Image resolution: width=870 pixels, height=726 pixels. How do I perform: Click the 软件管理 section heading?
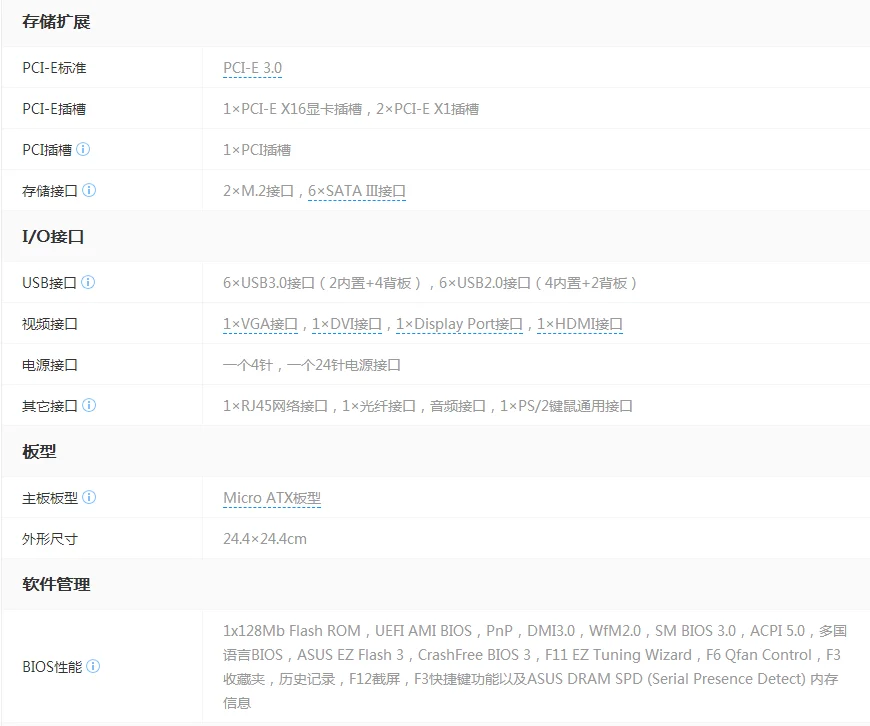[x=56, y=584]
